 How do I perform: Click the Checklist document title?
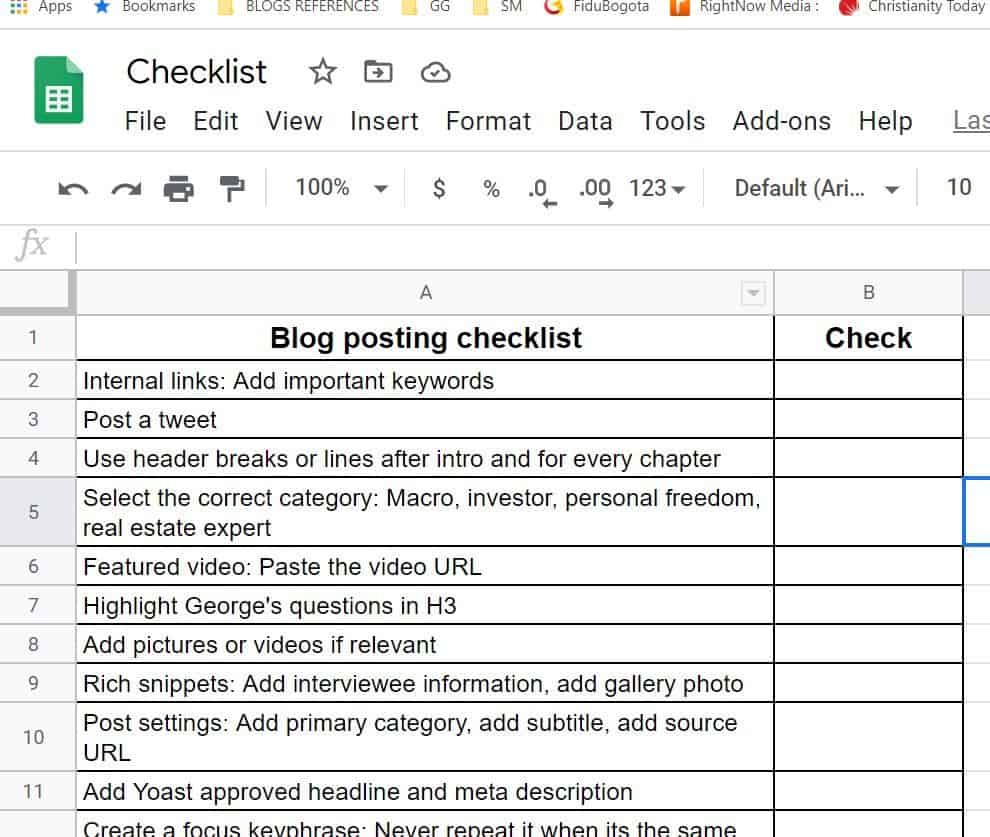(196, 72)
